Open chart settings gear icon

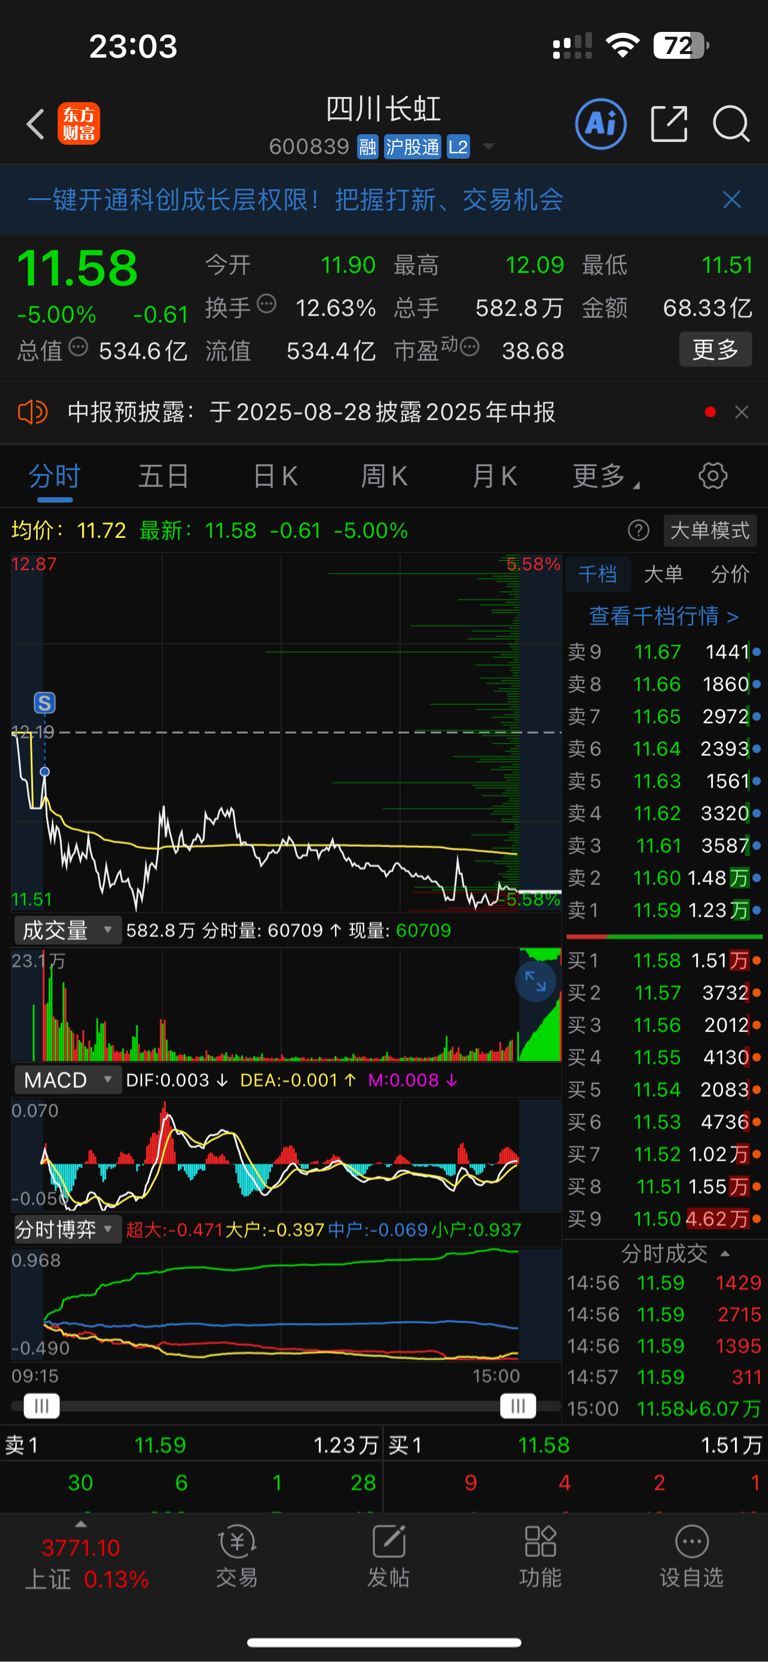713,476
